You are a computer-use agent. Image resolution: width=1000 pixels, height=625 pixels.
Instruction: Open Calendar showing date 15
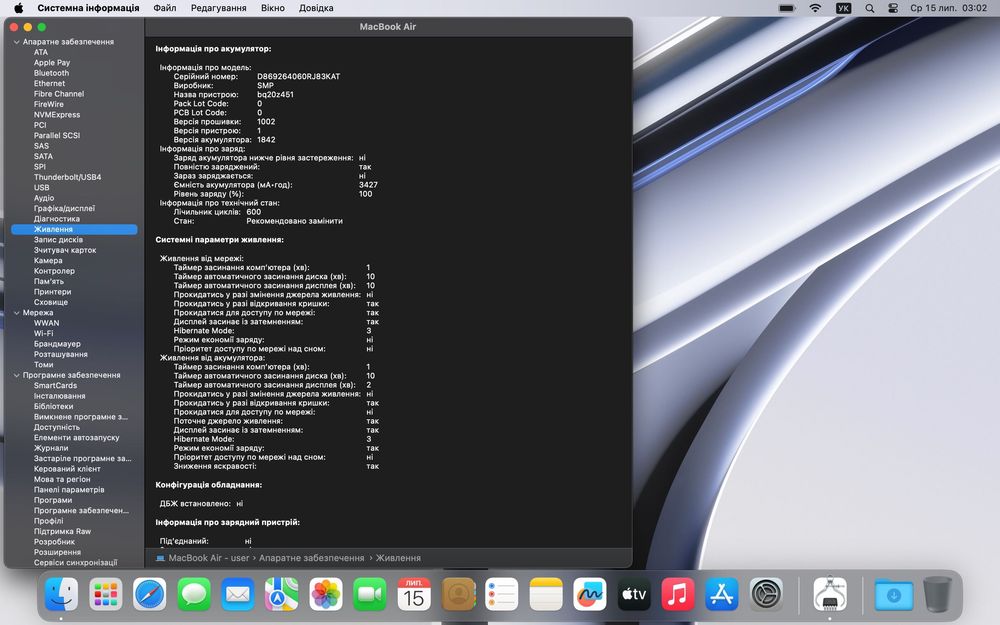pos(414,594)
